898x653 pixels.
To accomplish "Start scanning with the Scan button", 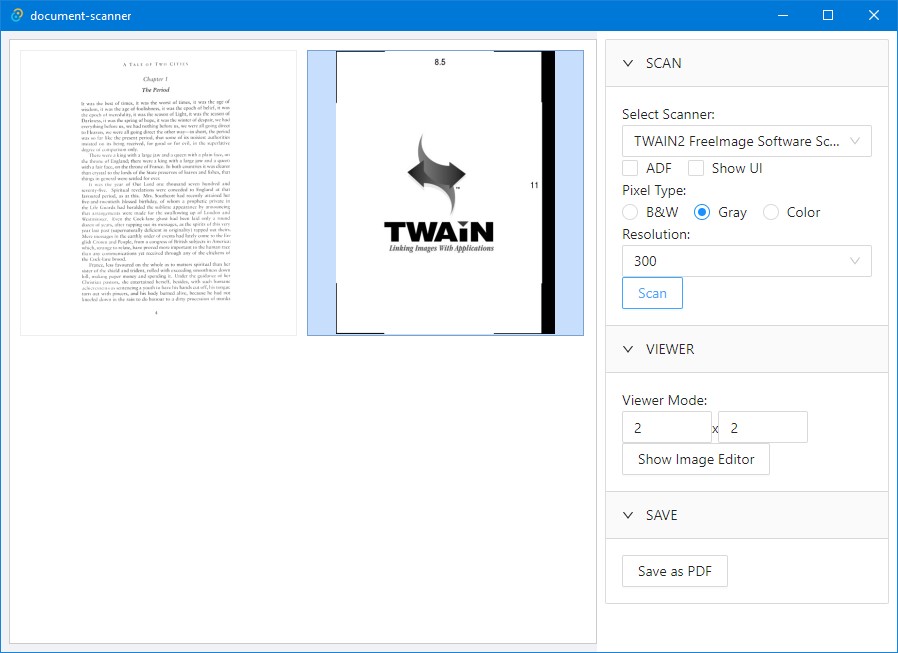I will pyautogui.click(x=652, y=293).
